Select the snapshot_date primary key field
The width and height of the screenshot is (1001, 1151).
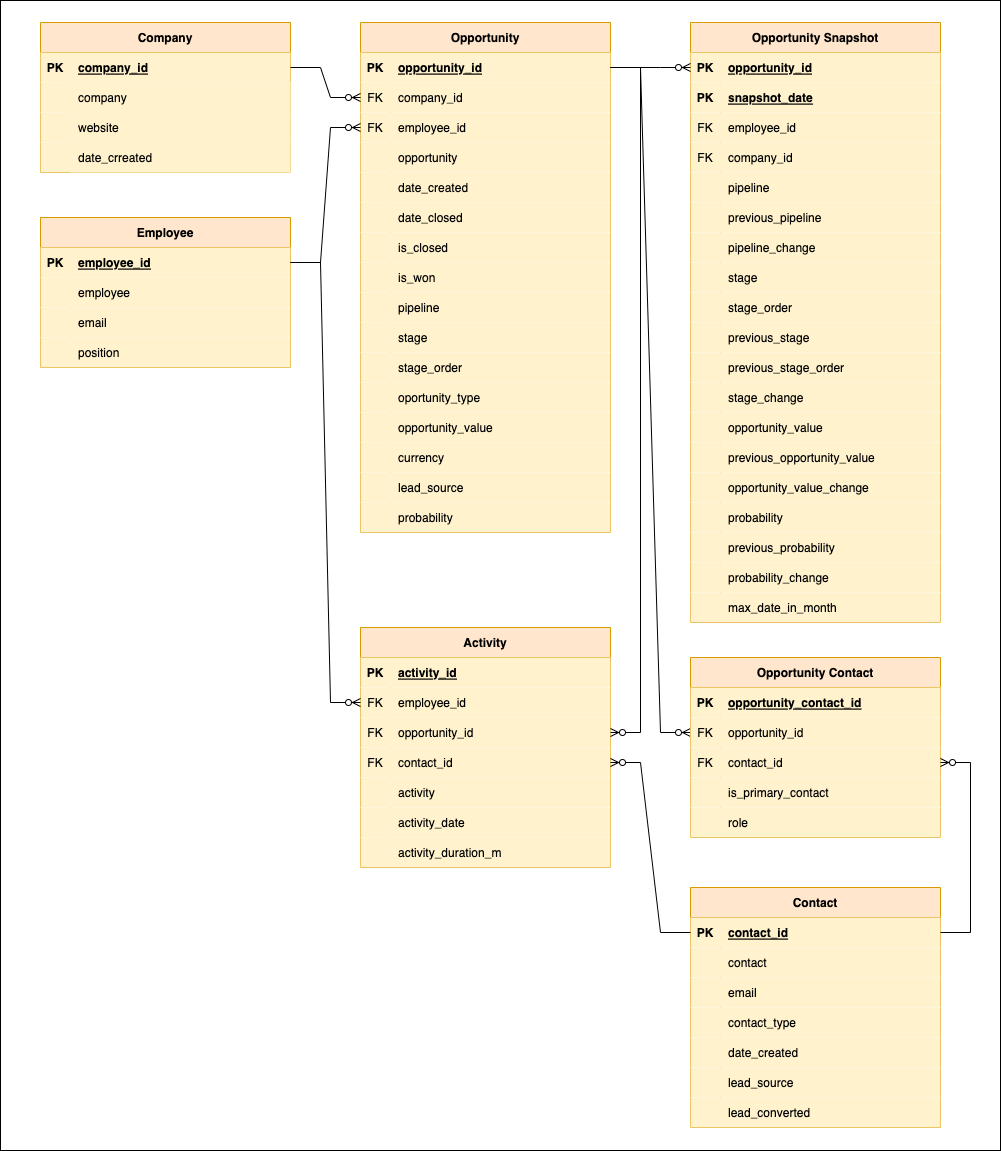click(770, 98)
